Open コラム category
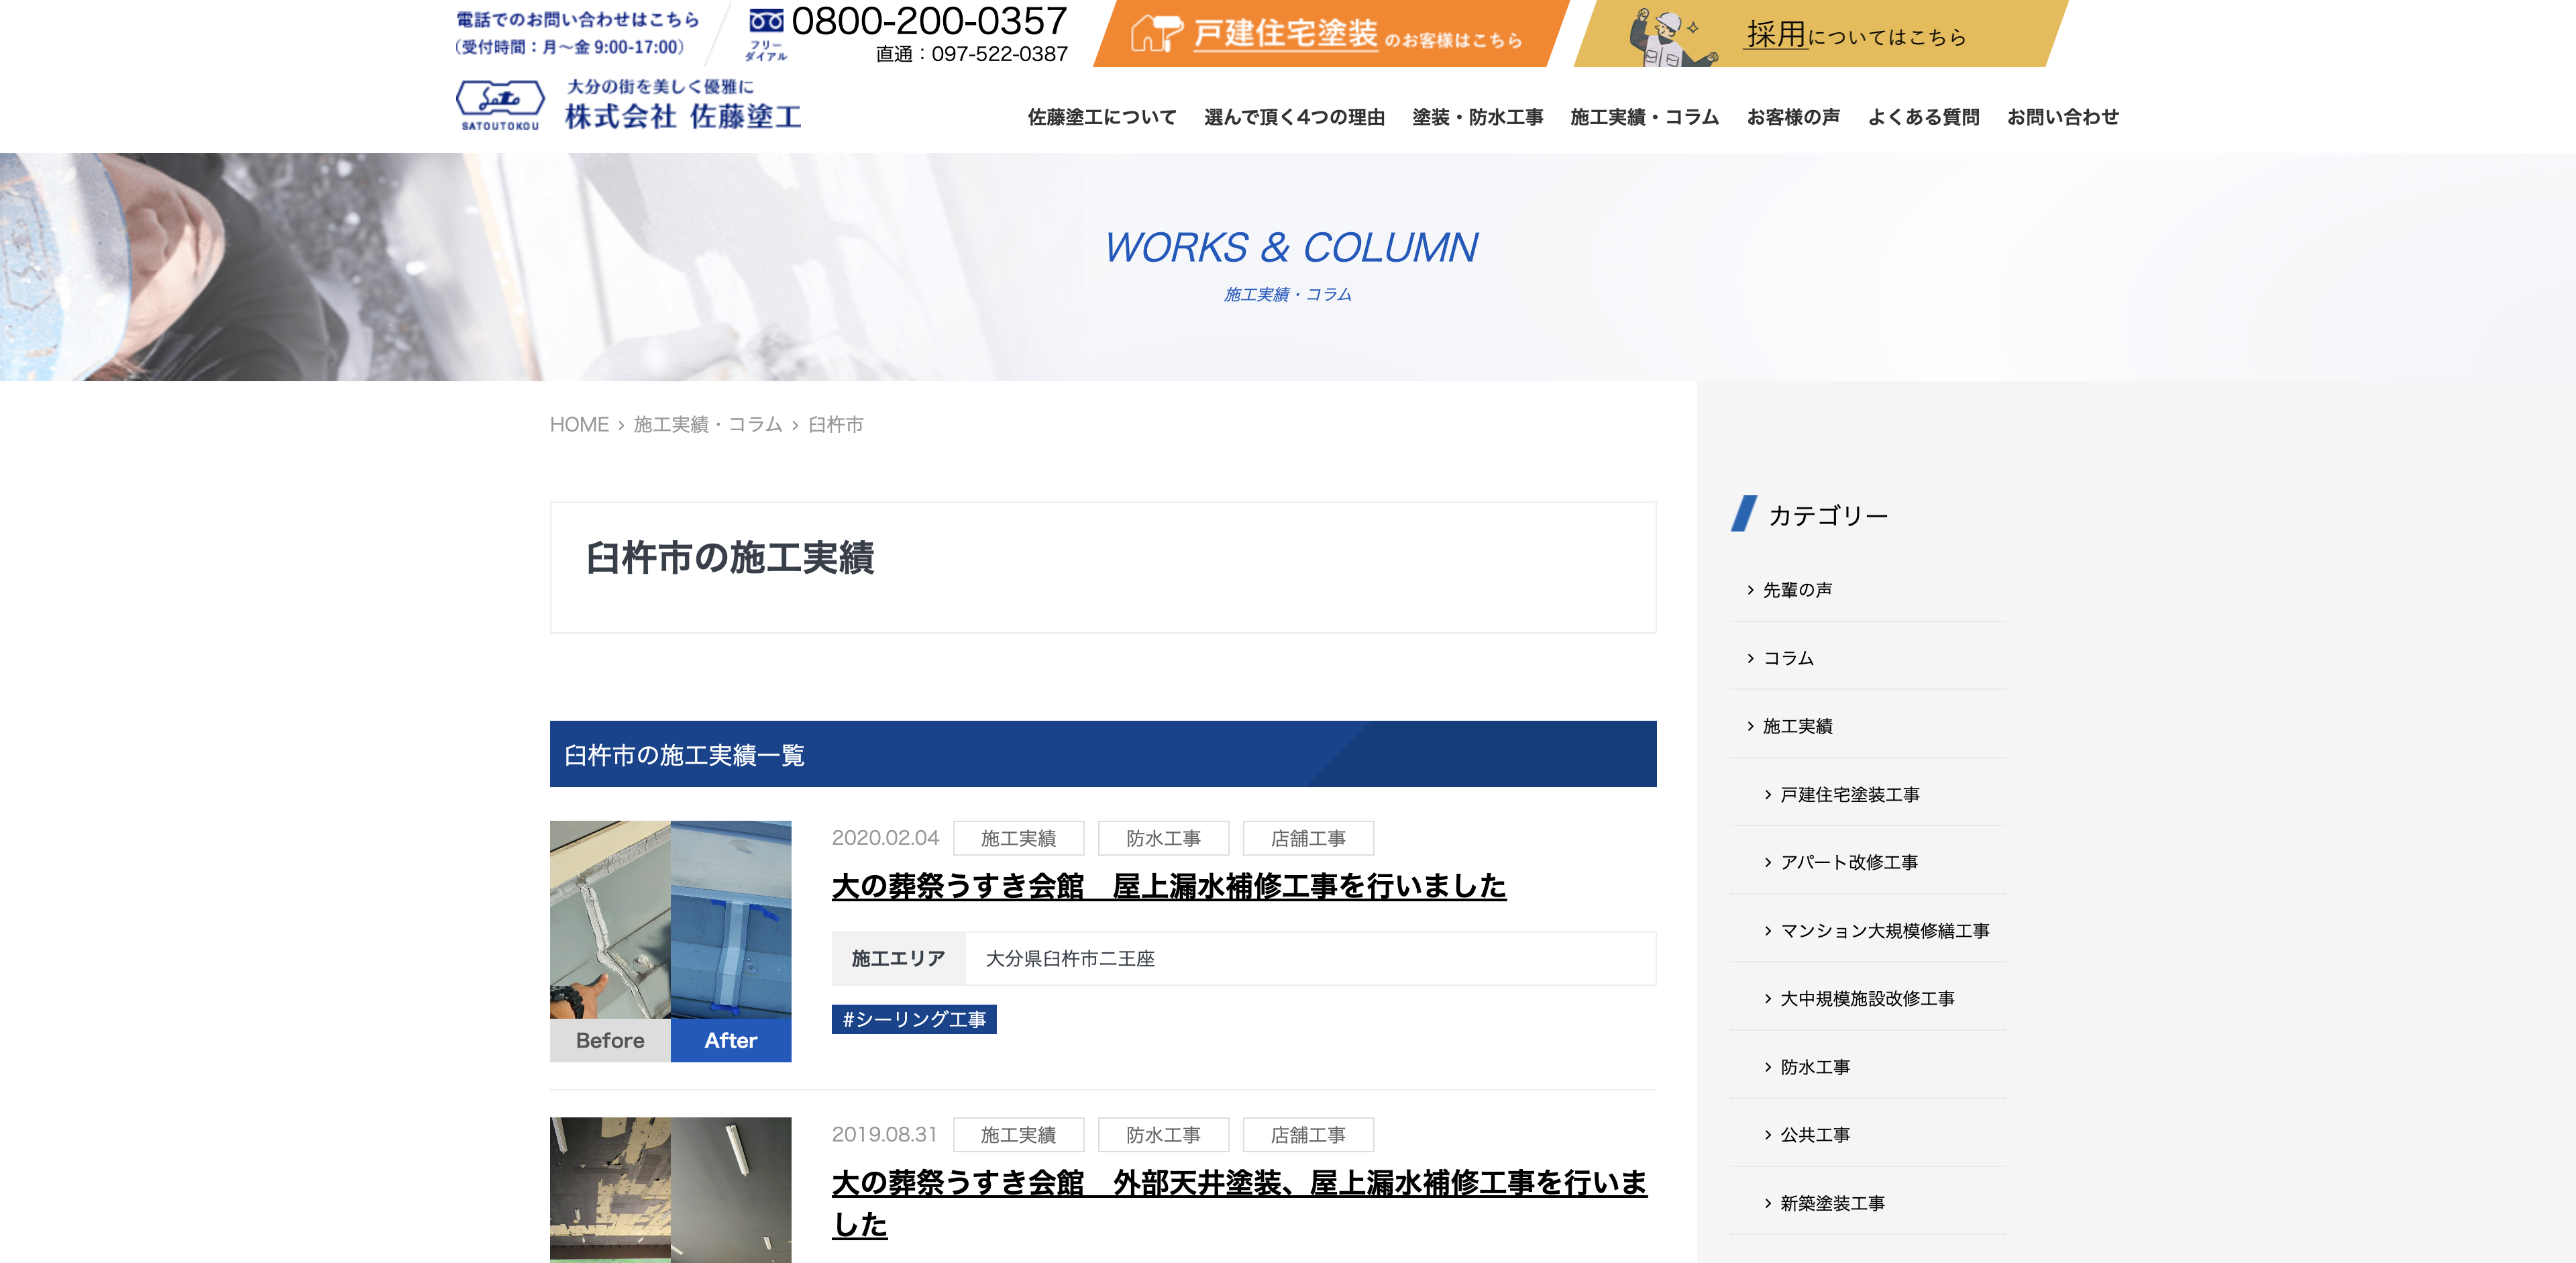 point(1788,658)
